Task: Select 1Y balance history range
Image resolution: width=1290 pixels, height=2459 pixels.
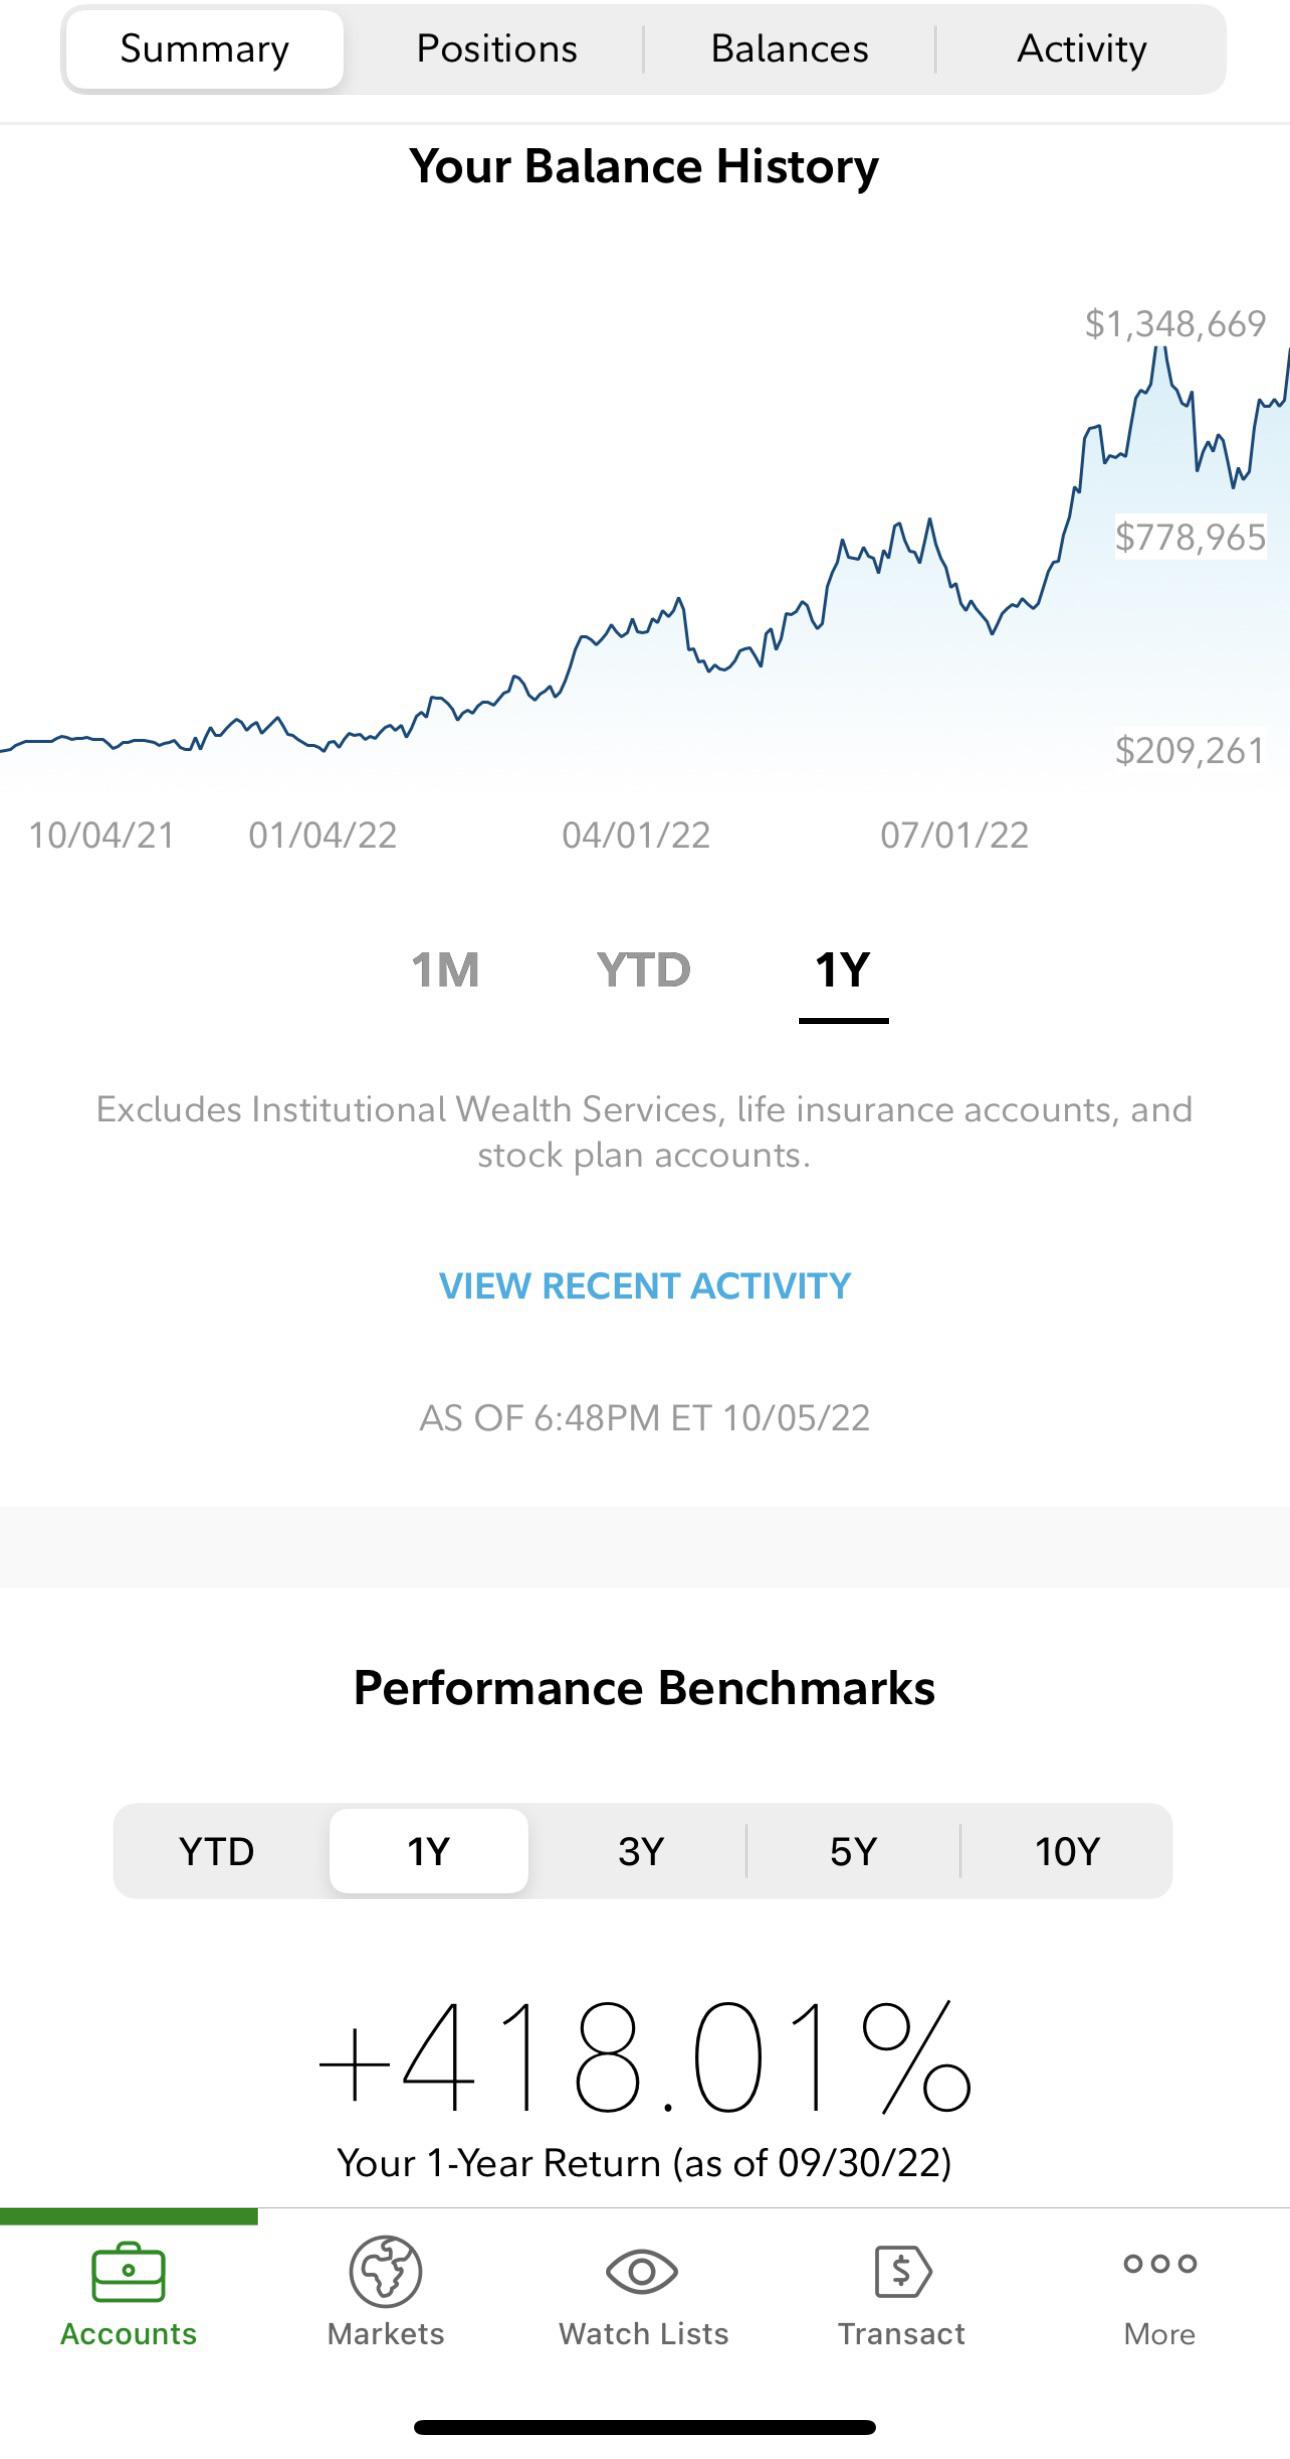Action: coord(843,970)
